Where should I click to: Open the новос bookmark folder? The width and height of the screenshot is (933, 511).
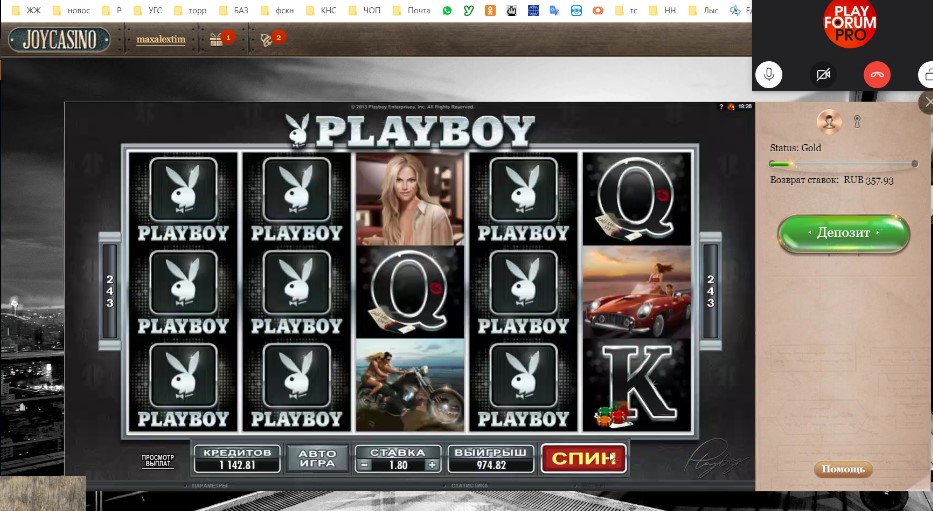pyautogui.click(x=71, y=10)
